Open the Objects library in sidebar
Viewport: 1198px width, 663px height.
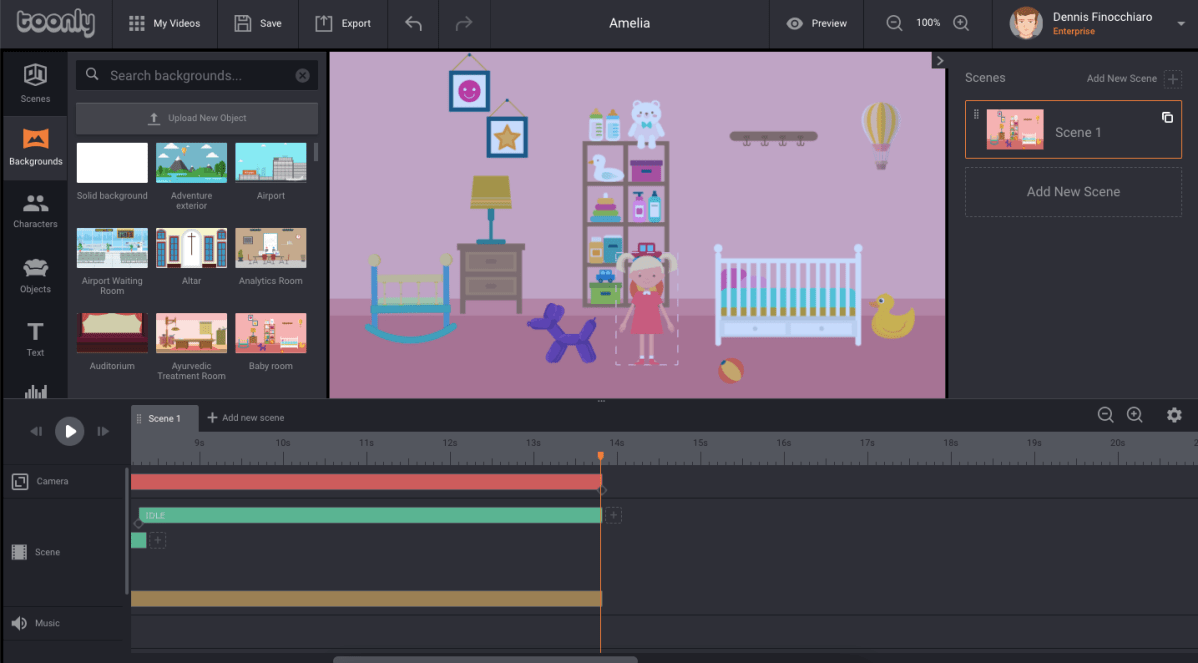pos(35,274)
